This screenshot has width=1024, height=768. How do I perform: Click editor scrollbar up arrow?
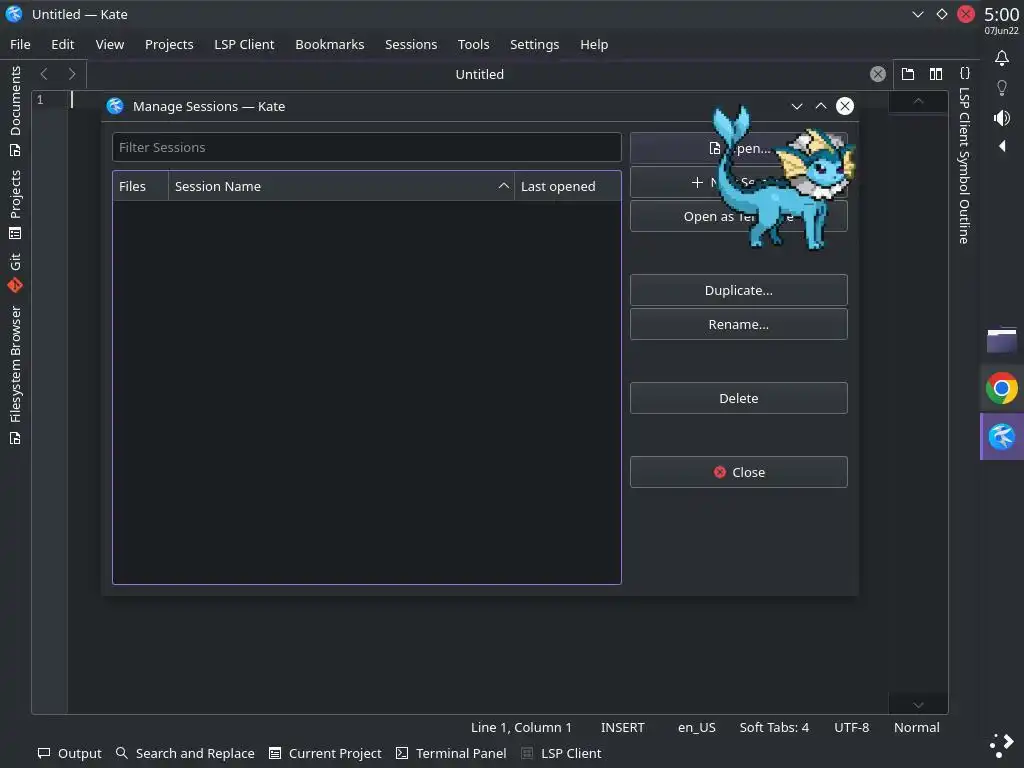[918, 101]
